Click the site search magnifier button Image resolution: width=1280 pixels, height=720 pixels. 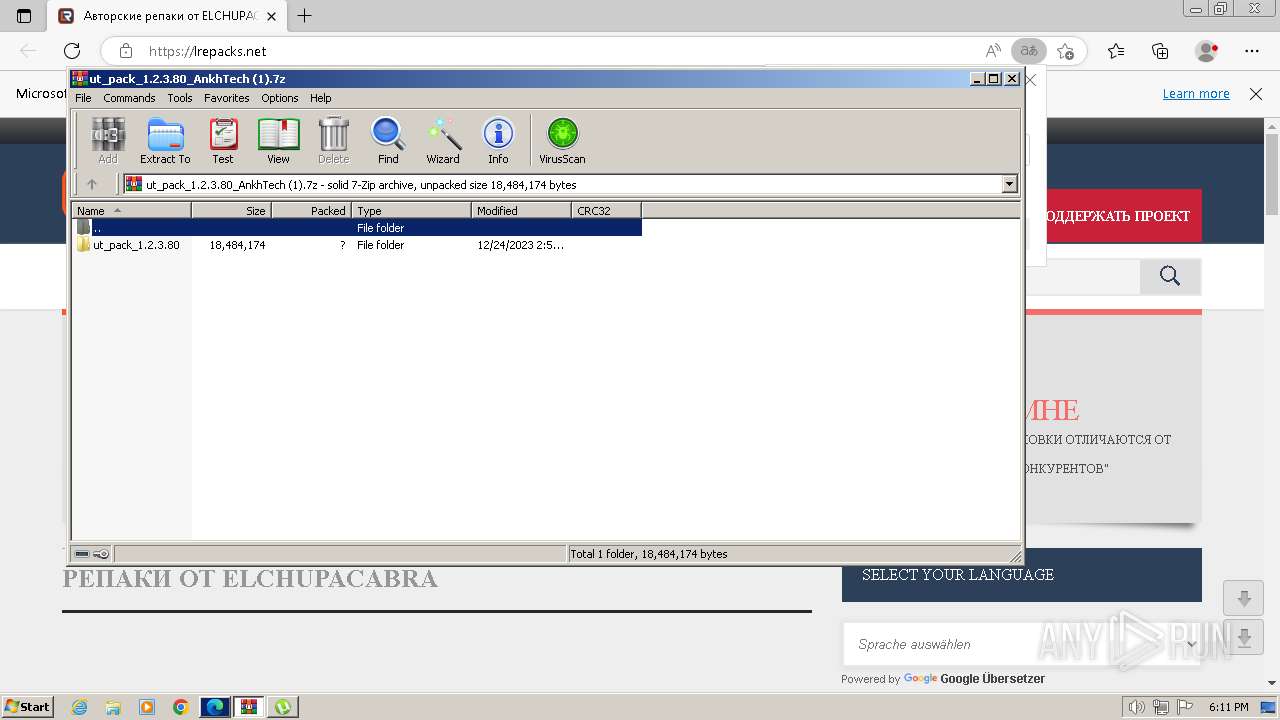pos(1170,277)
